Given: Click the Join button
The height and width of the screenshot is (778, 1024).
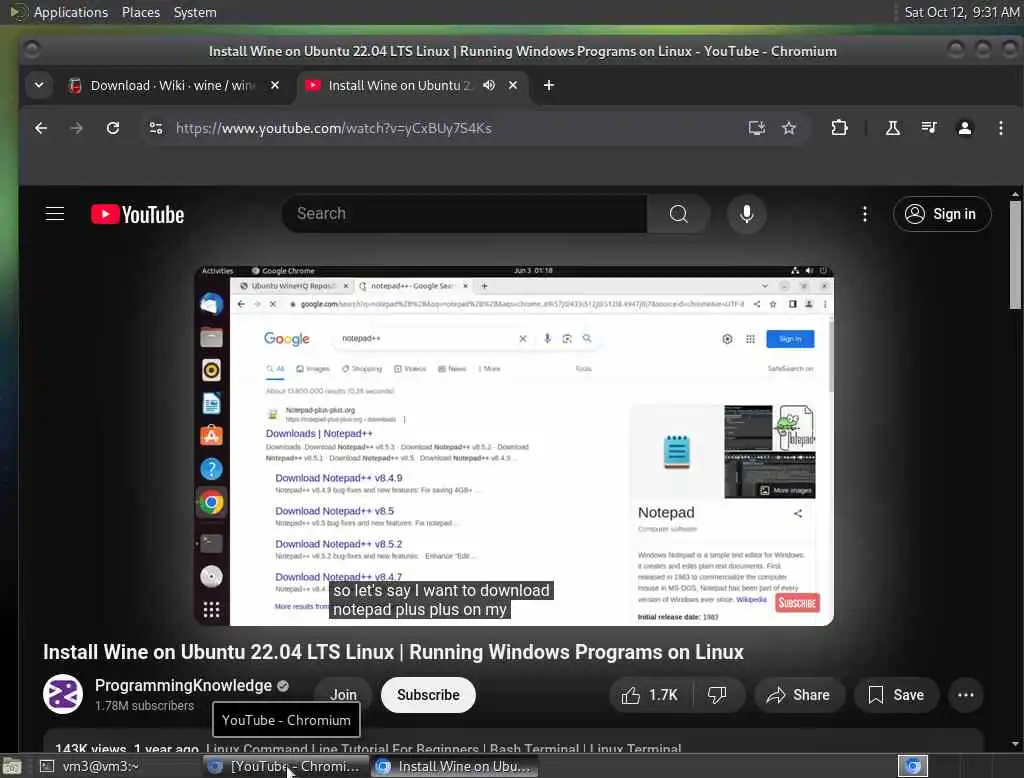Looking at the screenshot, I should pyautogui.click(x=344, y=695).
